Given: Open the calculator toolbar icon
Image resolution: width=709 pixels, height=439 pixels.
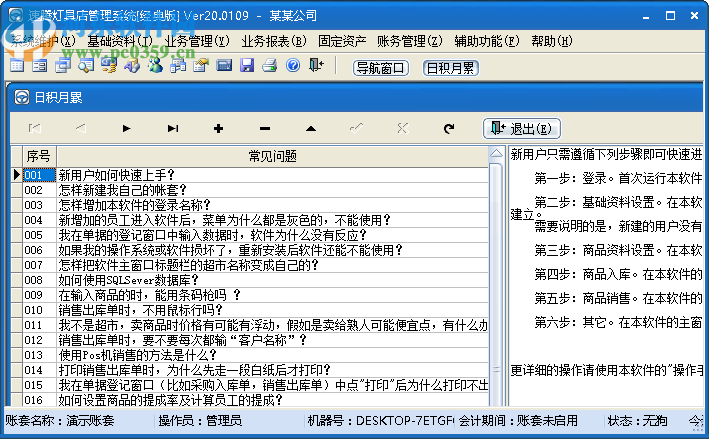Looking at the screenshot, I should (x=224, y=66).
